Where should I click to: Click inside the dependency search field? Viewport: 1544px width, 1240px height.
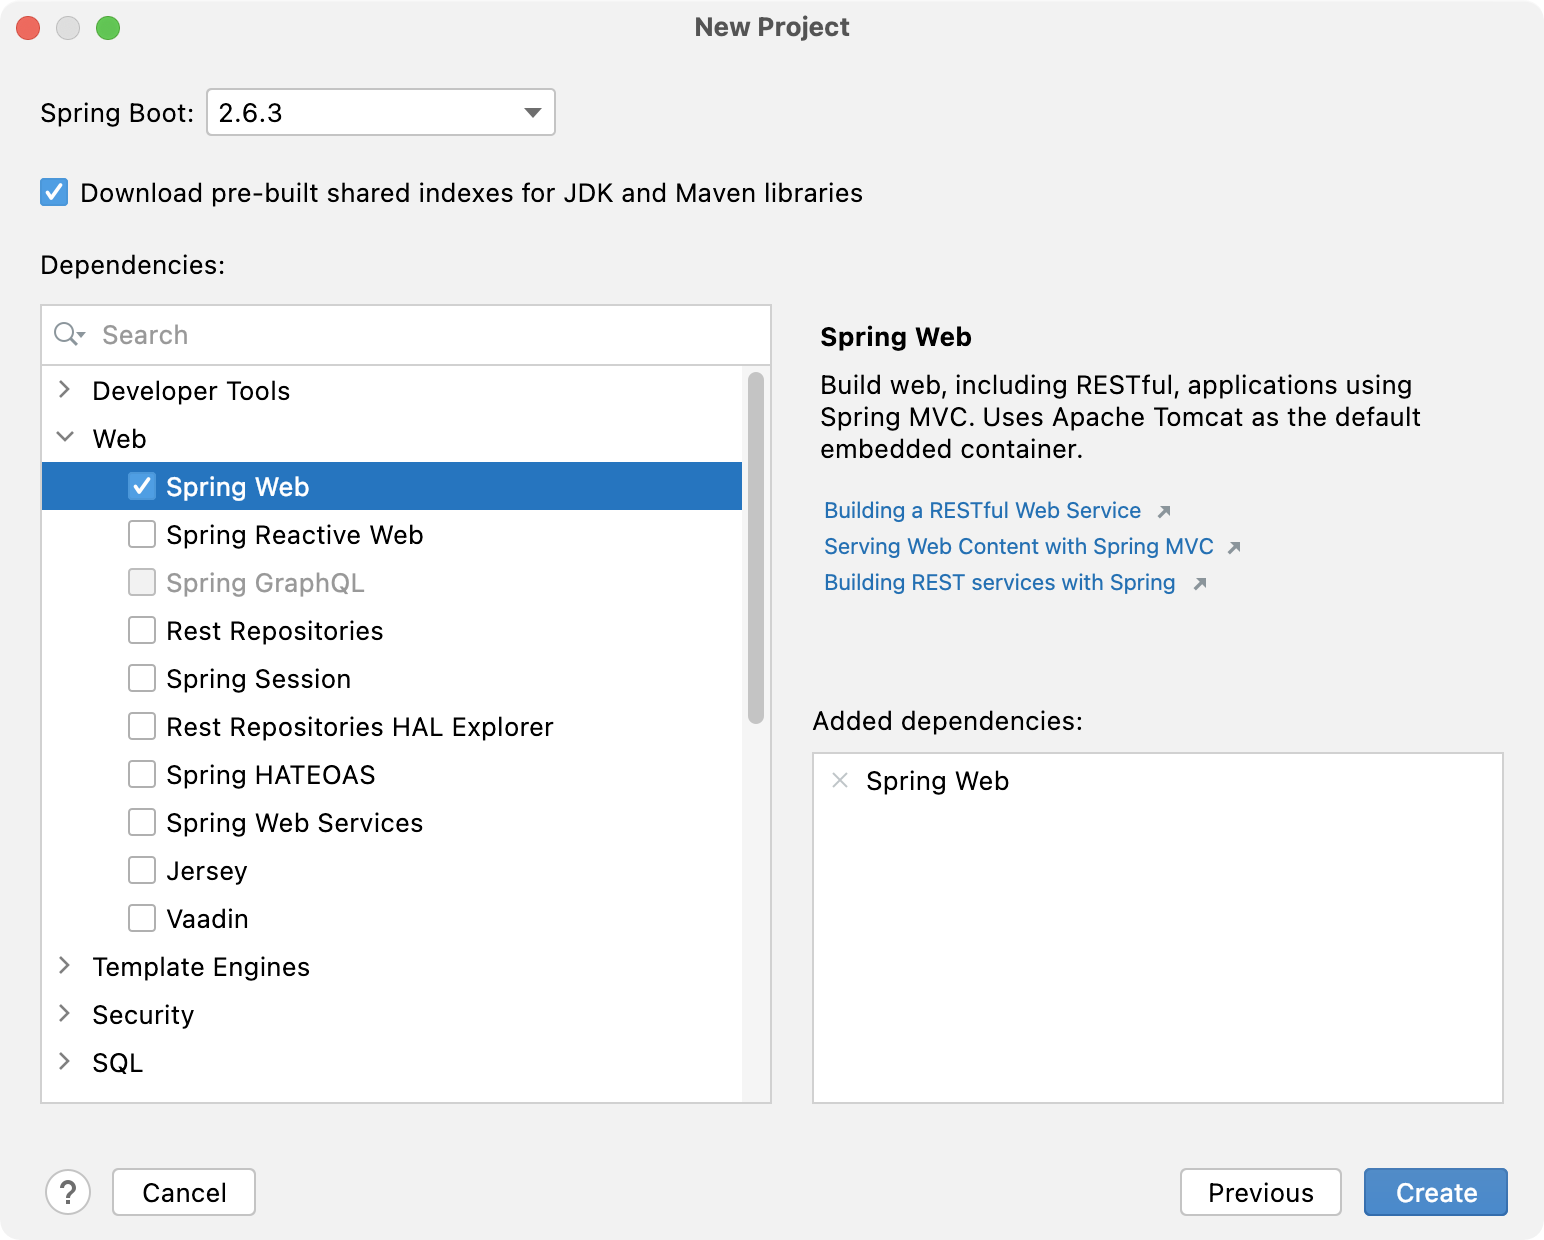(x=300, y=335)
